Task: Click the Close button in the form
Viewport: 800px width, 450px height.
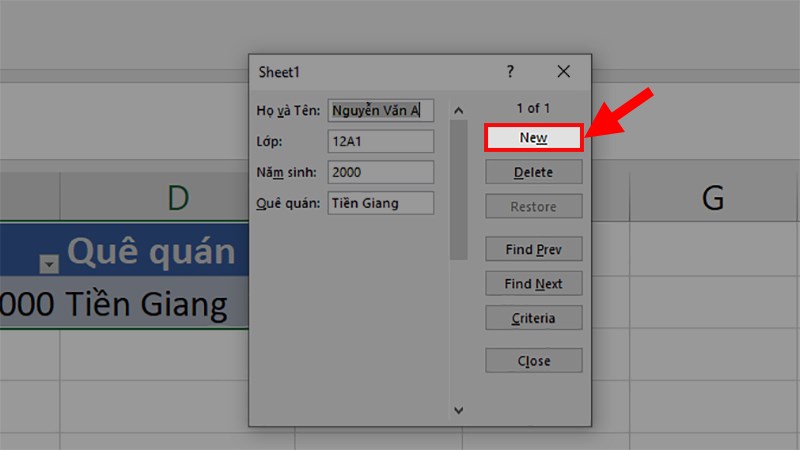Action: (x=533, y=360)
